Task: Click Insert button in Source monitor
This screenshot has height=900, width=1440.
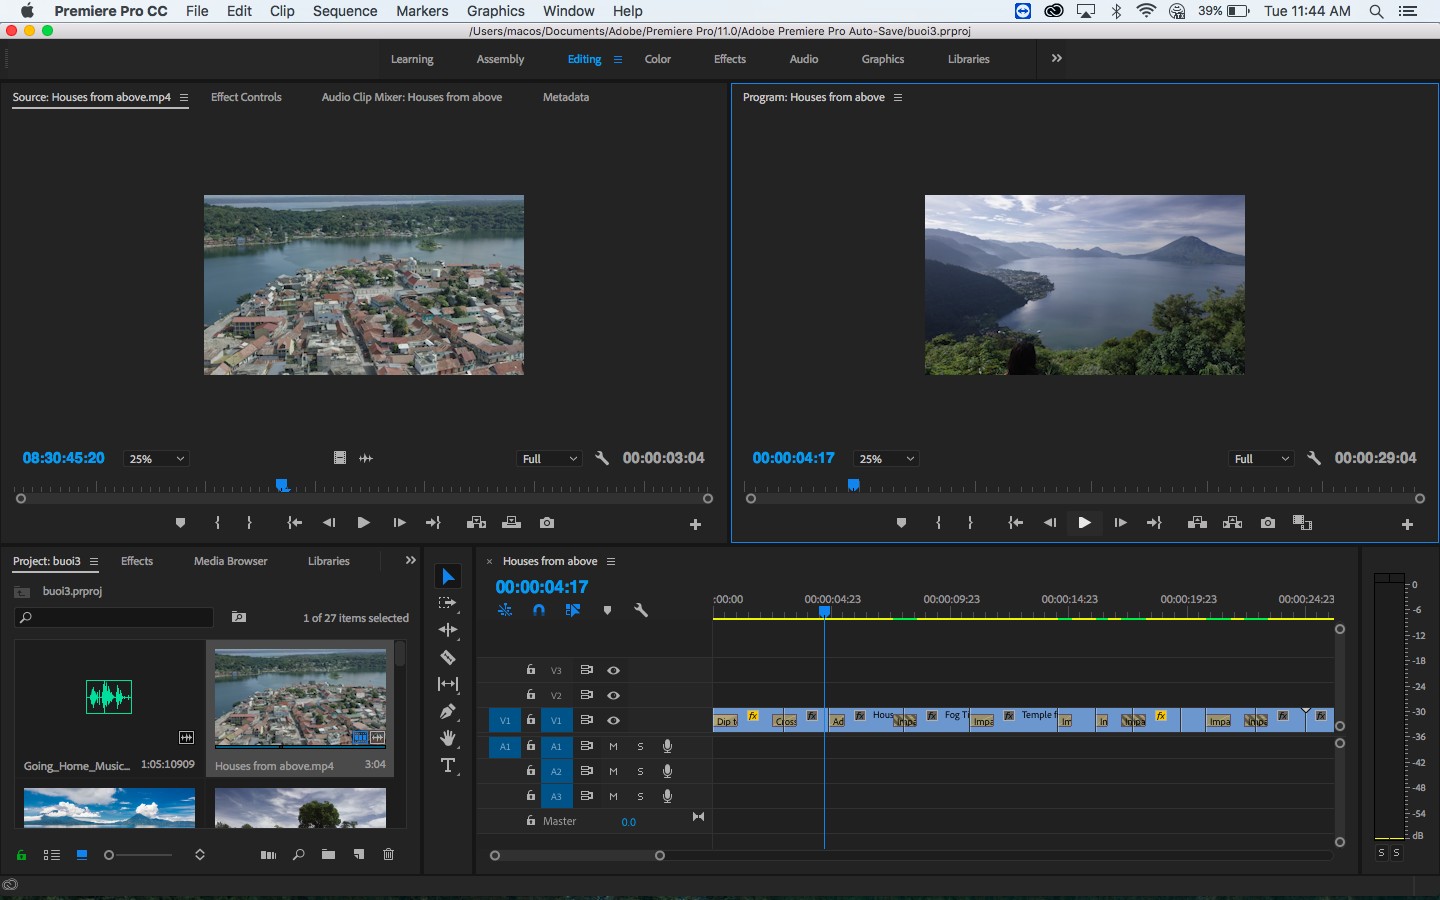Action: click(x=476, y=523)
